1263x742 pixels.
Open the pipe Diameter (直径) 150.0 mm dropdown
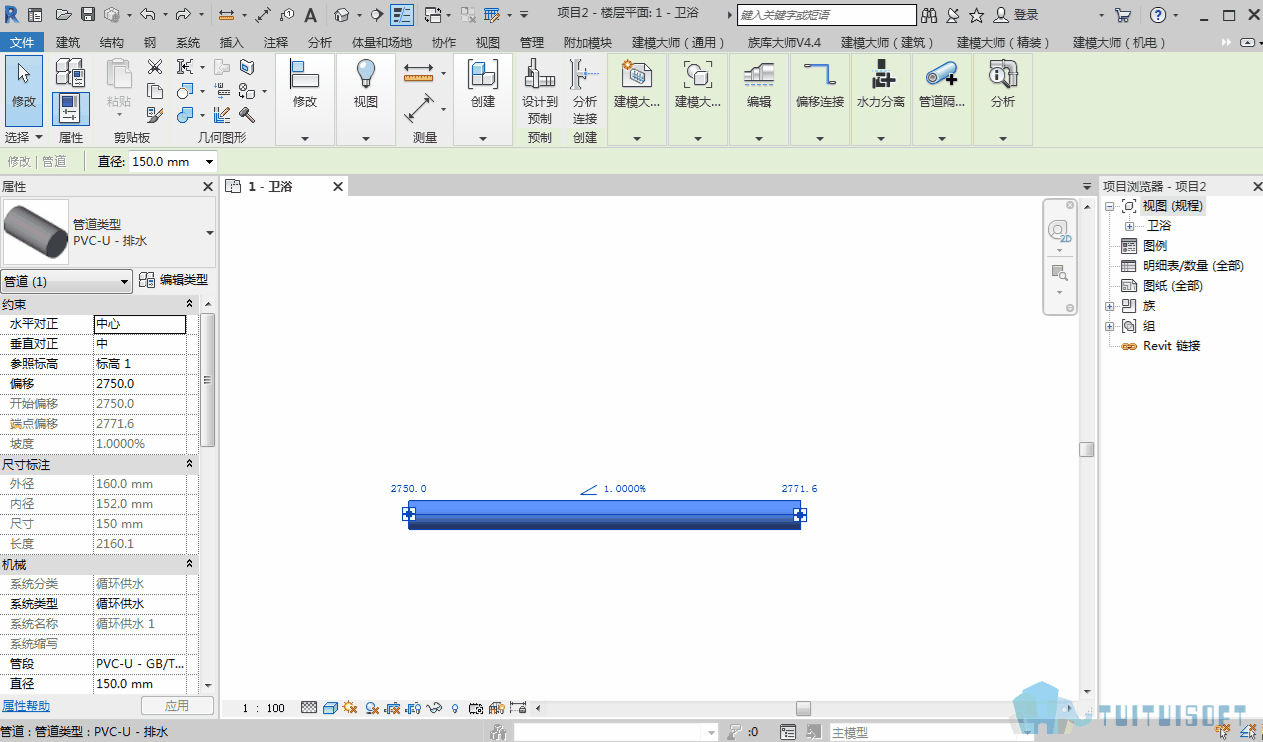click(209, 162)
